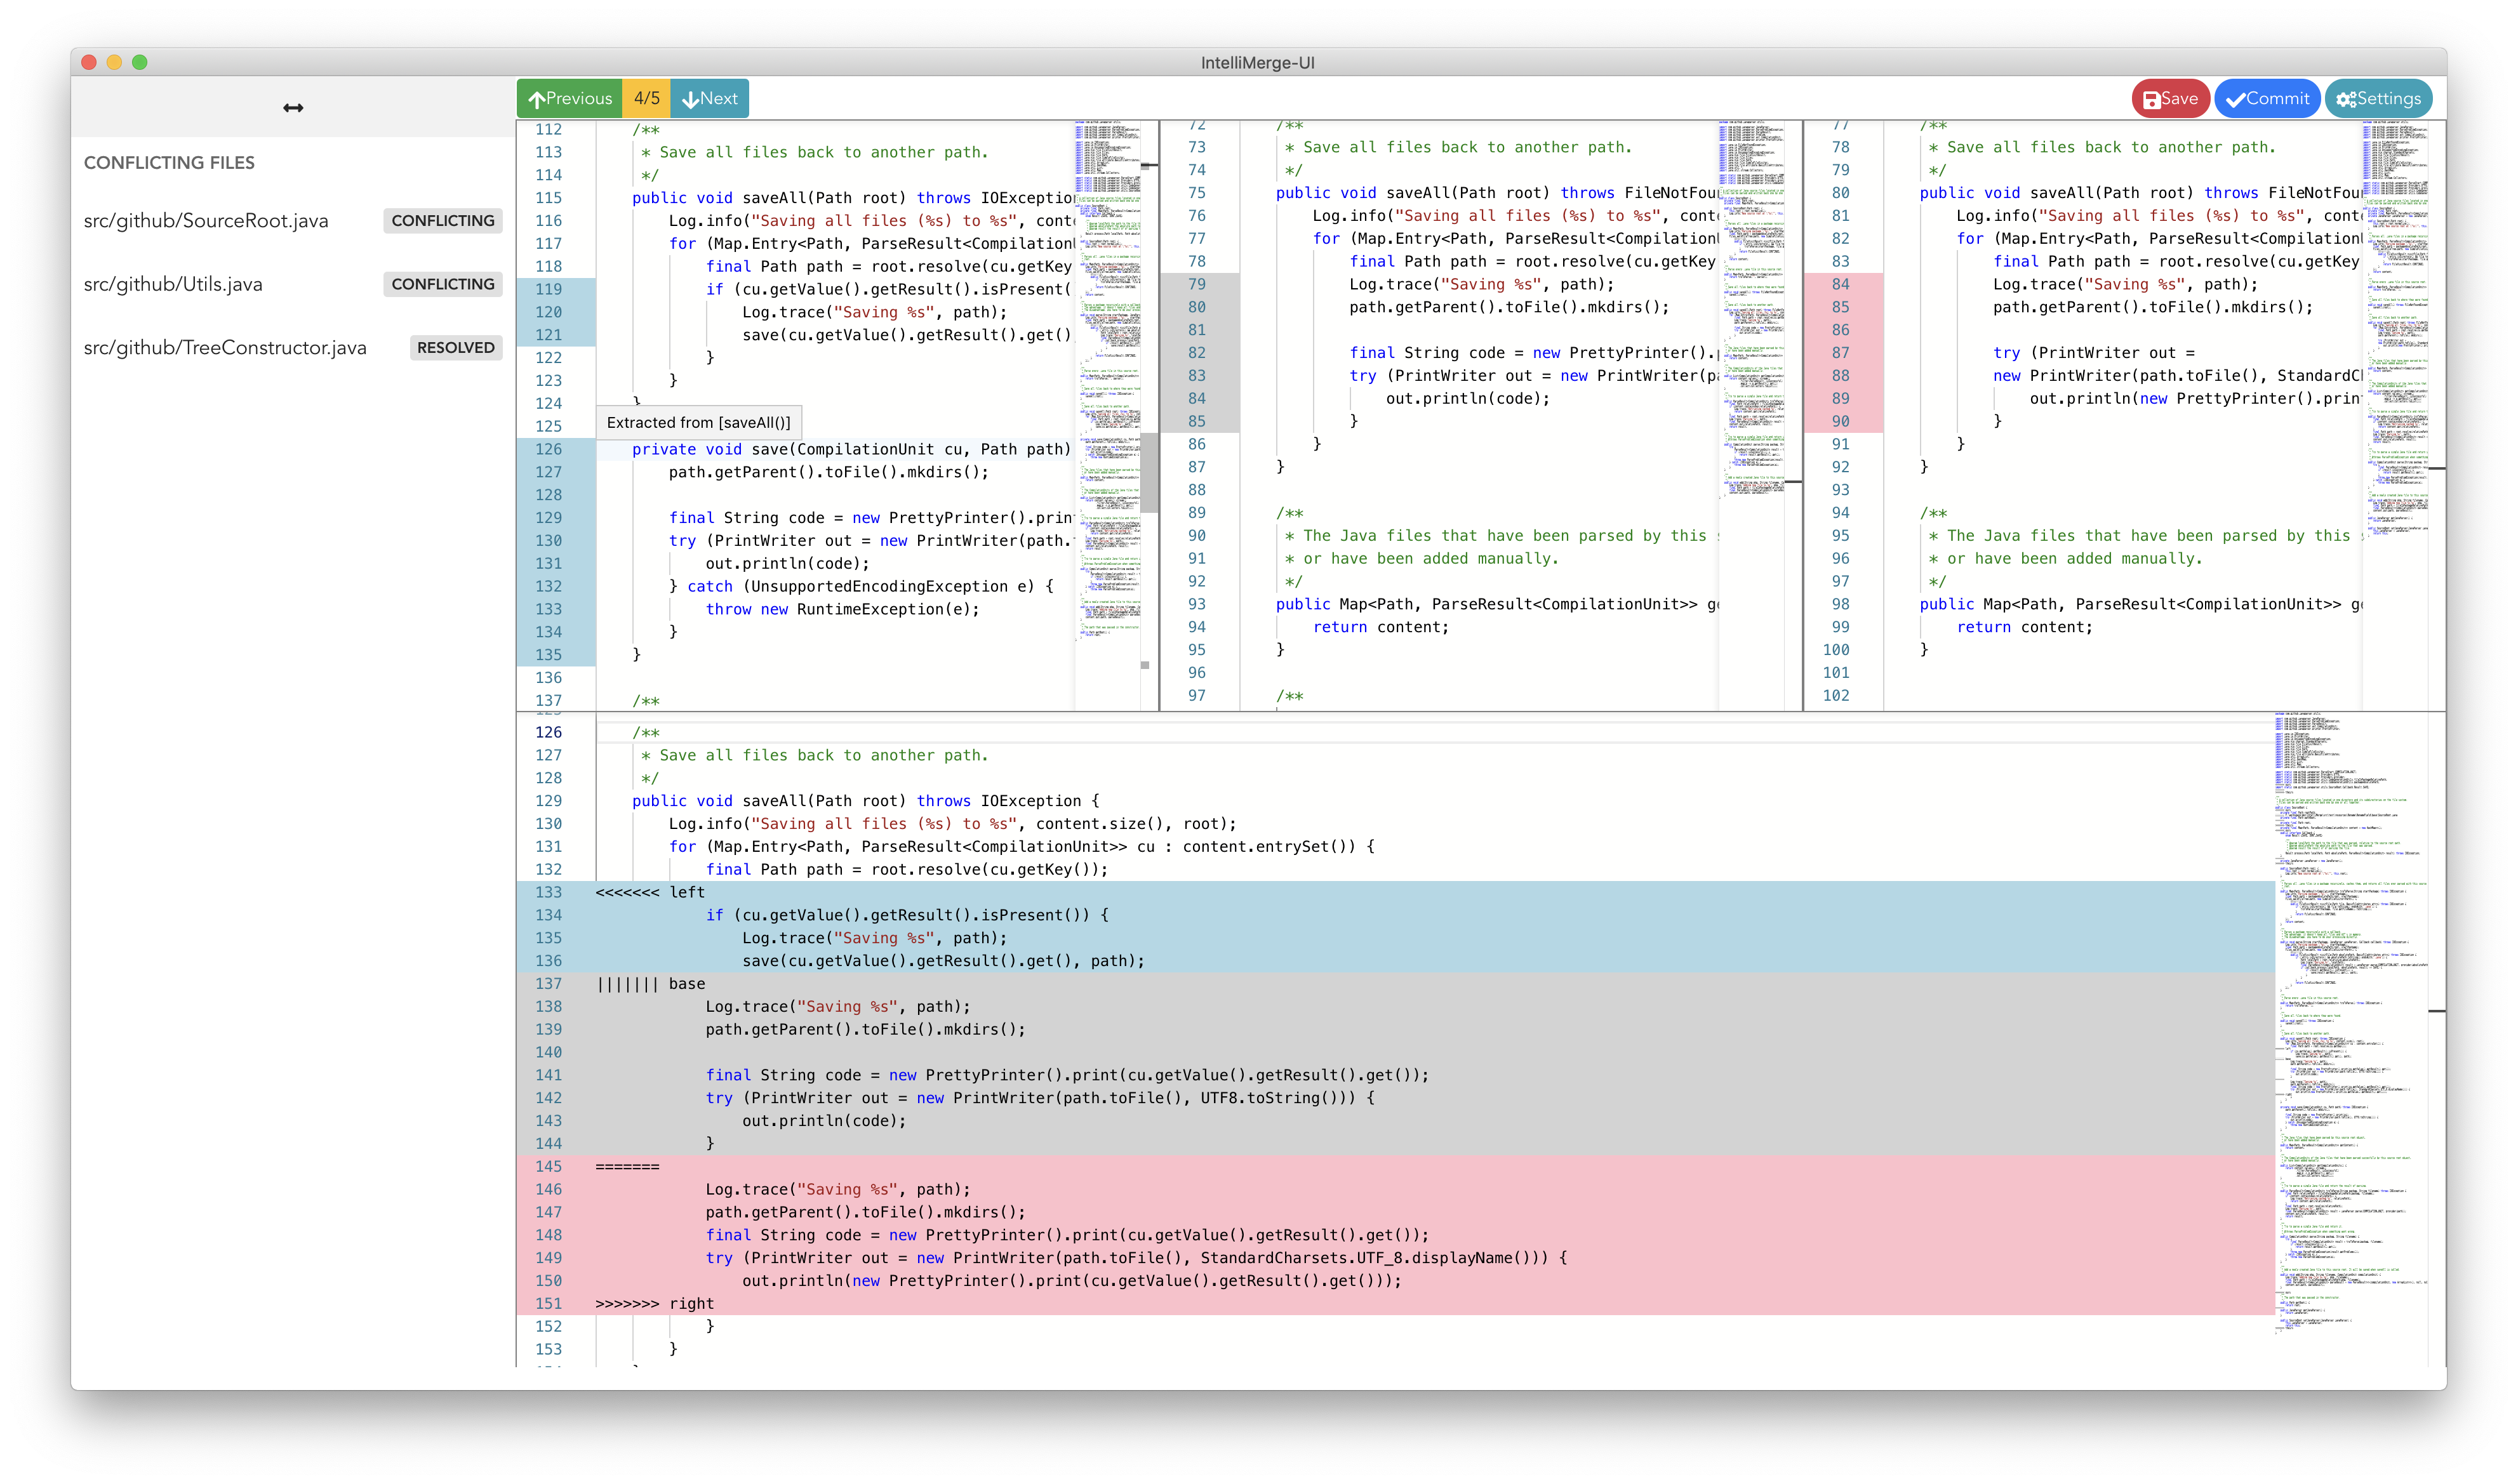The height and width of the screenshot is (1484, 2518).
Task: Click the sidebar collapse double-arrow icon
Action: point(293,108)
